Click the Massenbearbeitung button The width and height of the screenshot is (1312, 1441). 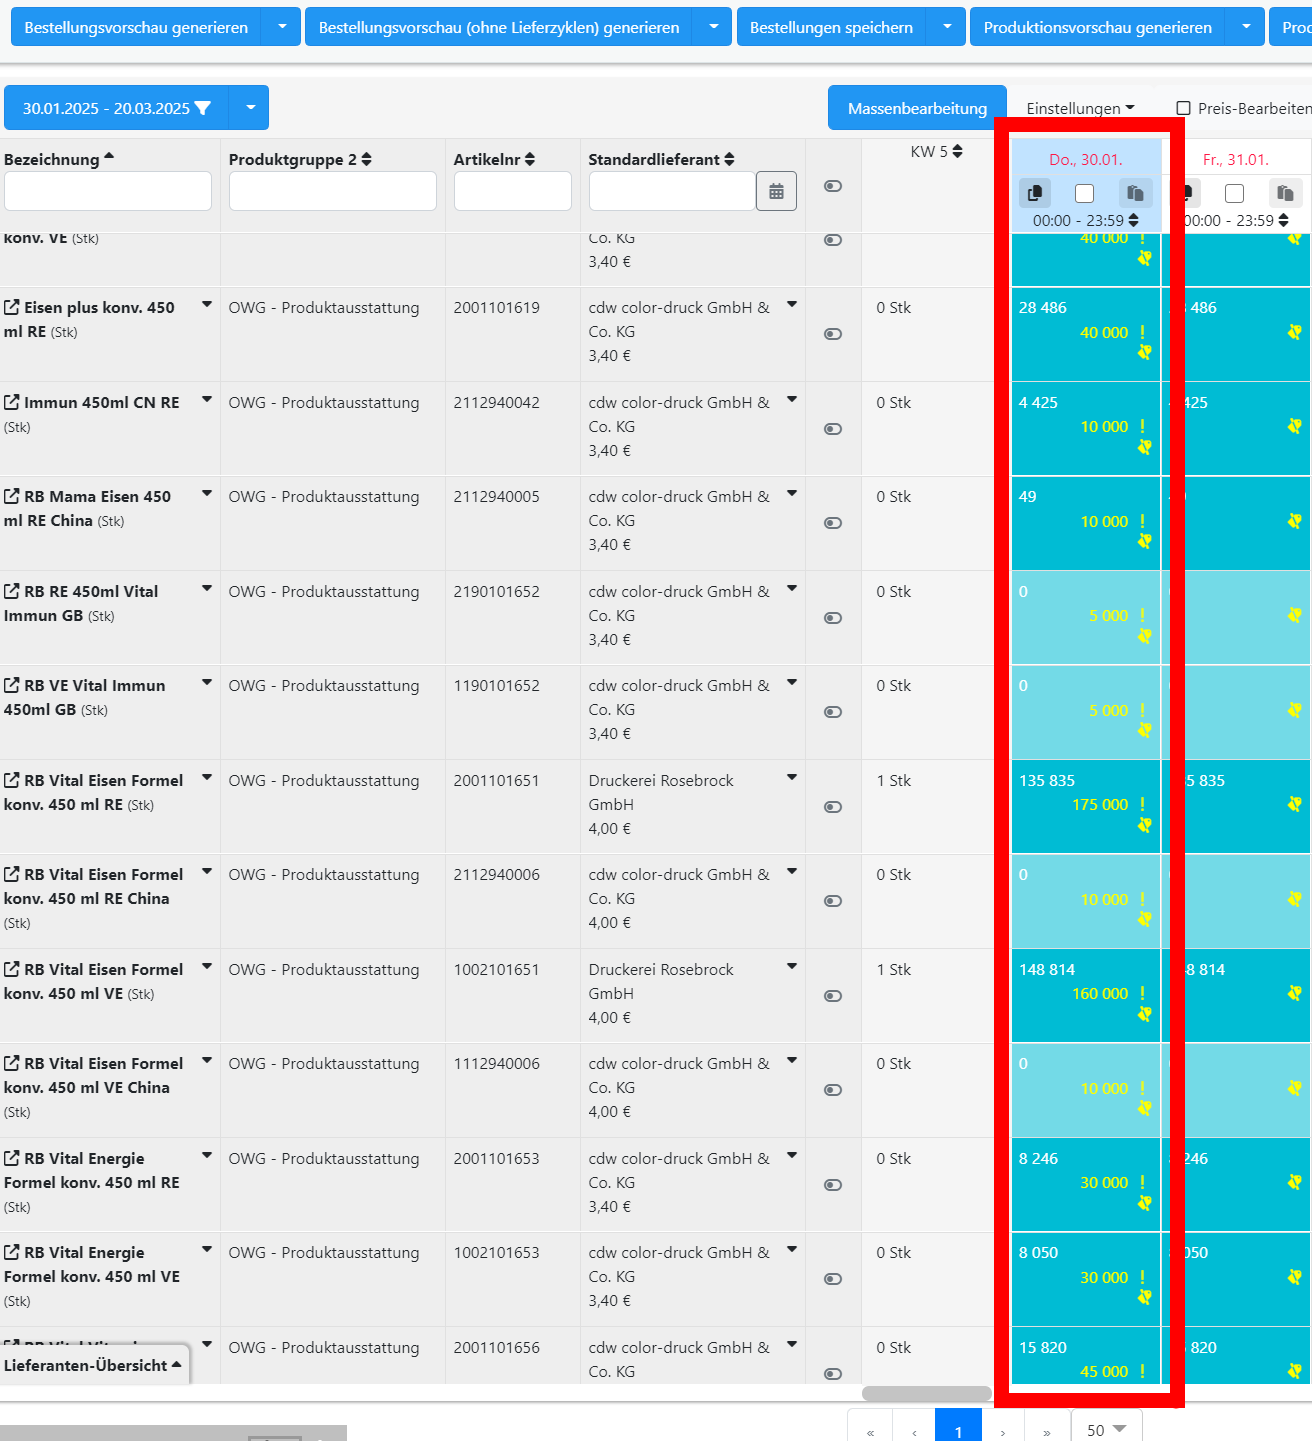pyautogui.click(x=916, y=107)
